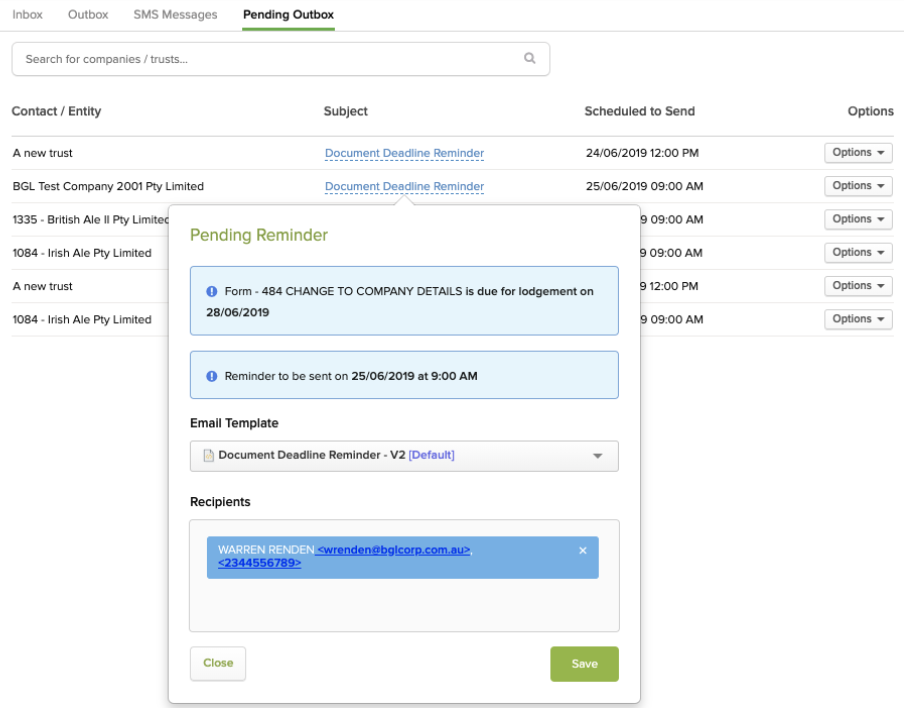The image size is (904, 716).
Task: Save the pending reminder
Action: point(584,664)
